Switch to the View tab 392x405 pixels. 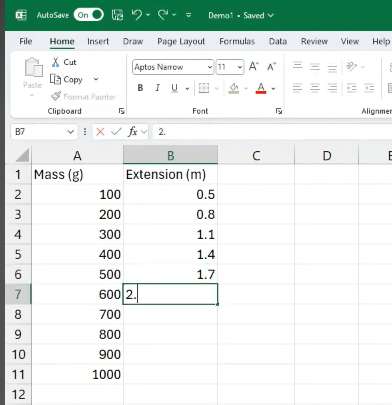pyautogui.click(x=350, y=41)
